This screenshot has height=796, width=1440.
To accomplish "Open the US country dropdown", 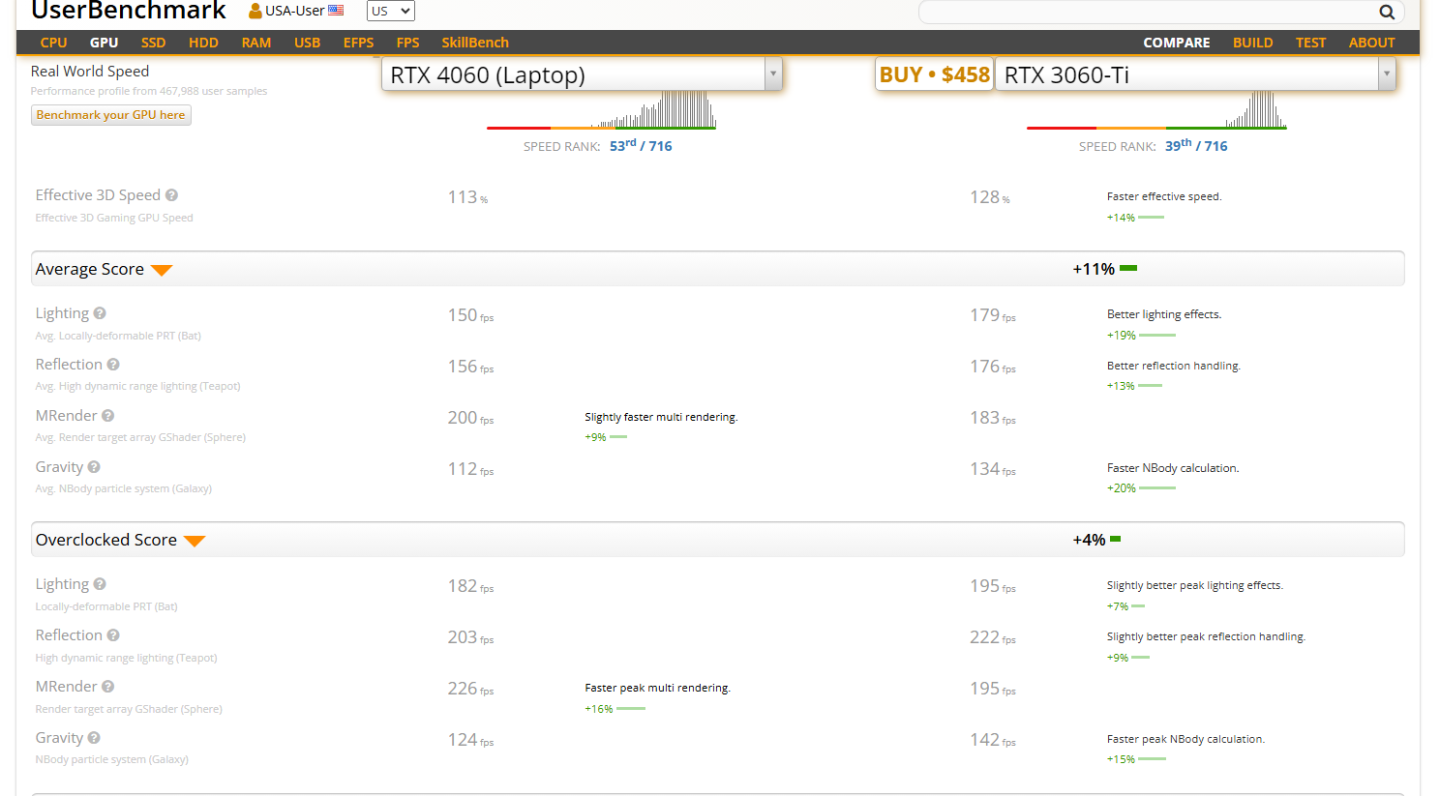I will point(390,11).
